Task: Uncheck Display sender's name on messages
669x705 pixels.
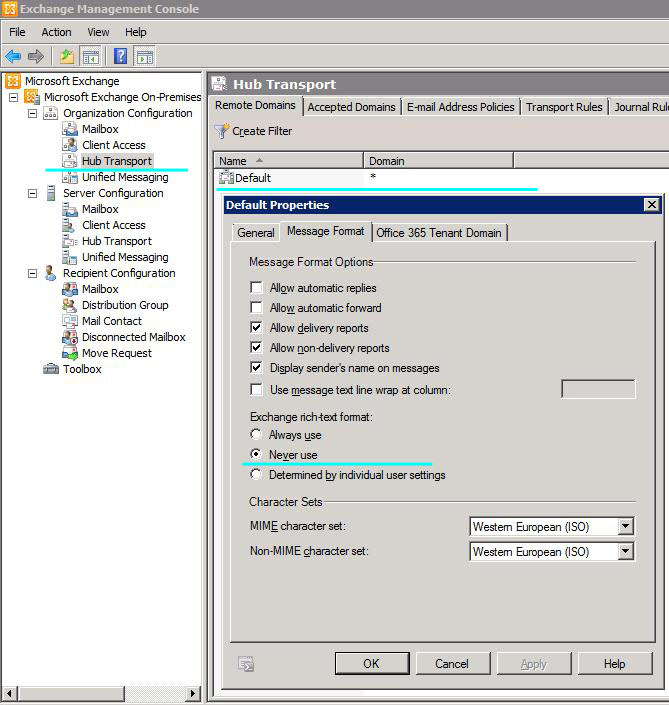Action: pos(256,367)
